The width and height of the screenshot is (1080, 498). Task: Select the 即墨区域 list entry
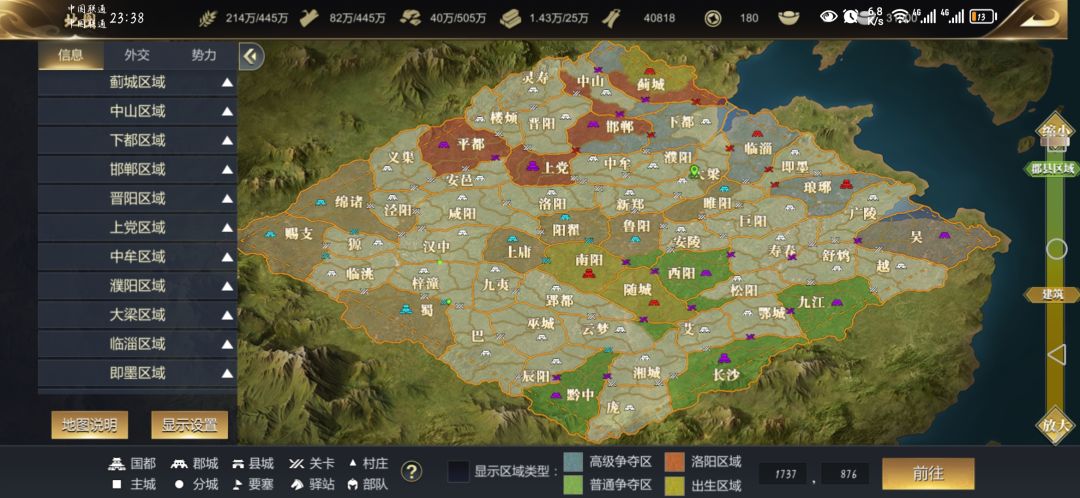coord(137,373)
